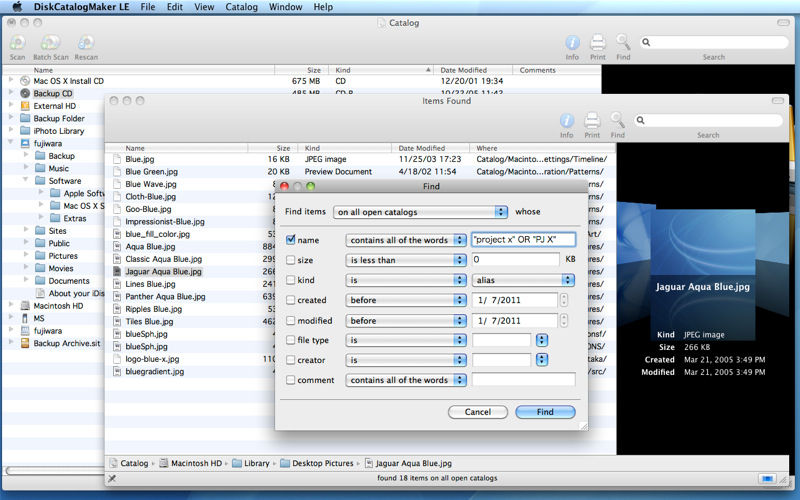Open Info in the Items Found toolbar
Image resolution: width=800 pixels, height=500 pixels.
(567, 120)
